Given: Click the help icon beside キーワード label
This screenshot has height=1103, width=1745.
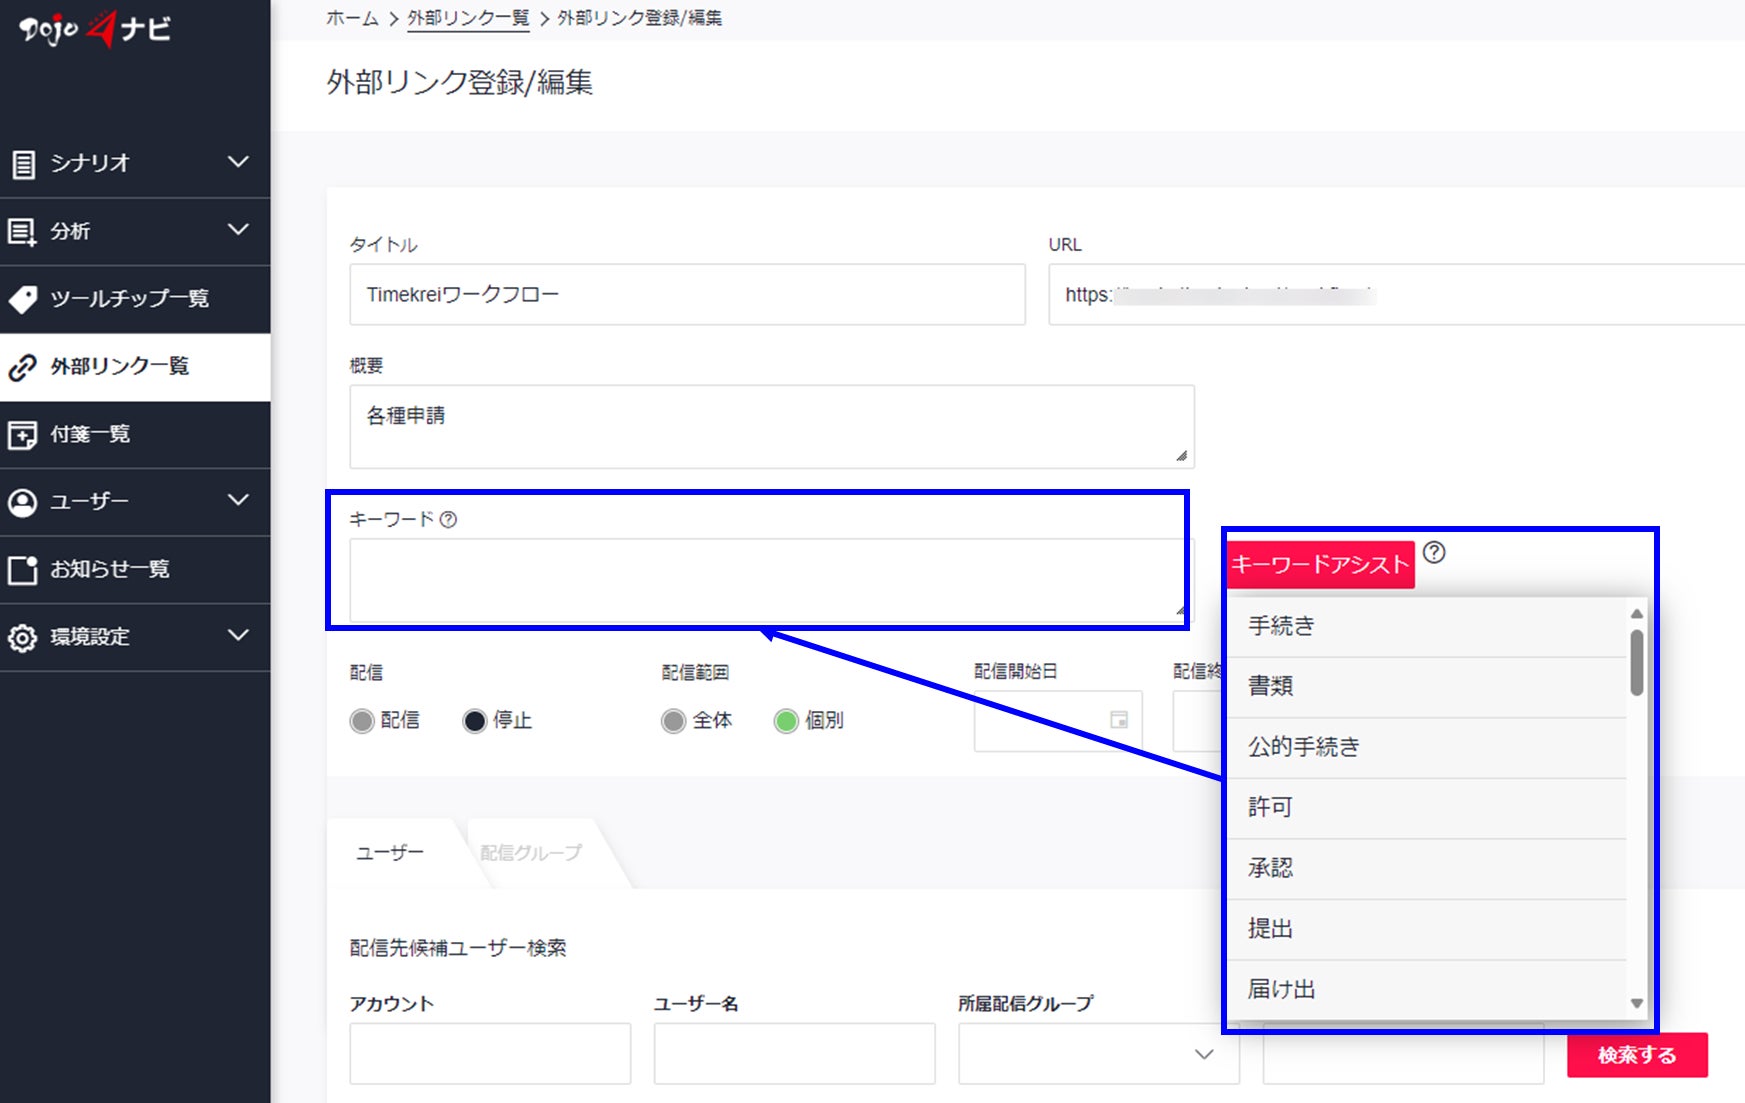Looking at the screenshot, I should pos(448,519).
